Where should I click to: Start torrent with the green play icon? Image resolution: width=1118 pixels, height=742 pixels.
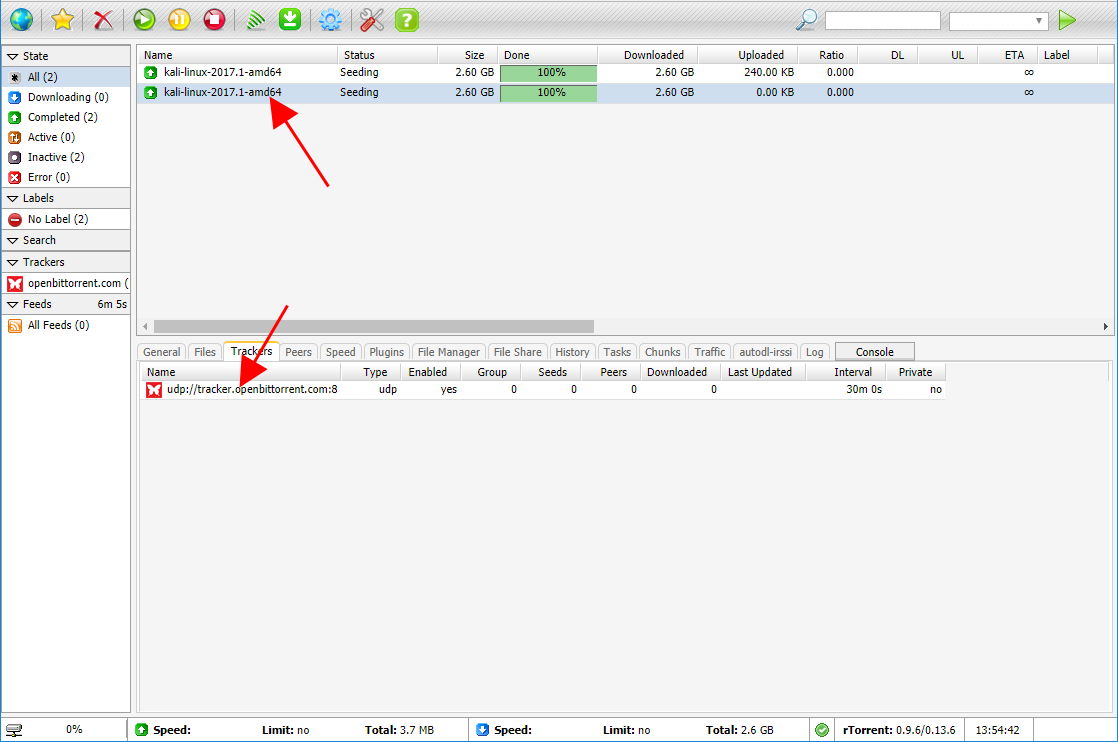pos(144,19)
